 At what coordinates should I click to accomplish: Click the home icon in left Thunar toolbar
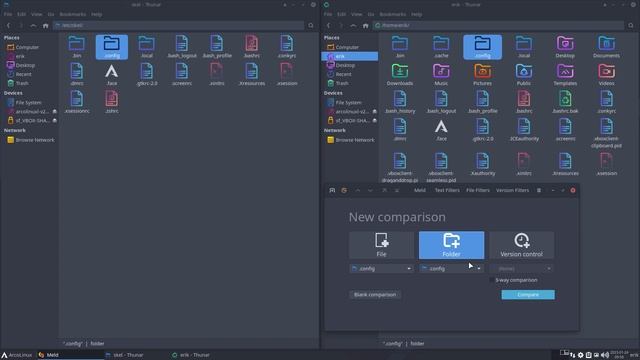point(45,25)
